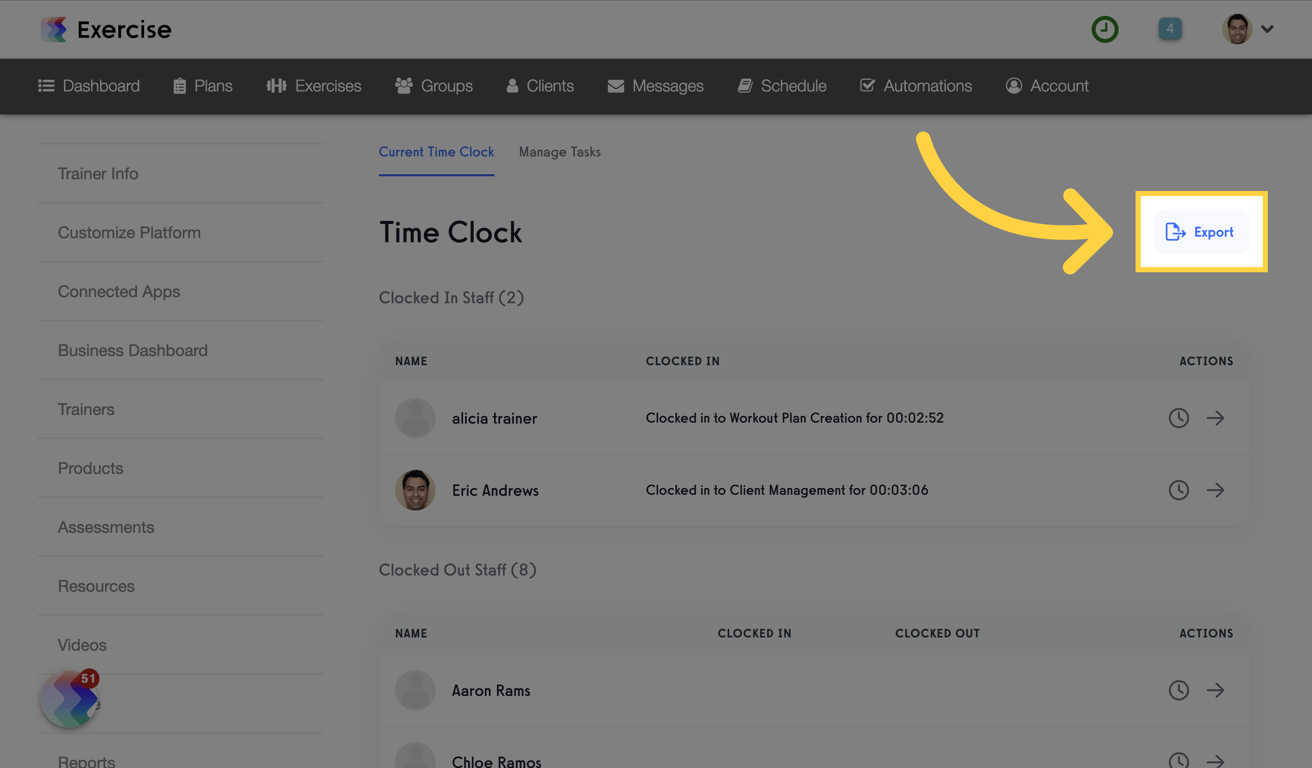Click the name Eric Andrews
The width and height of the screenshot is (1312, 768).
pyautogui.click(x=495, y=490)
